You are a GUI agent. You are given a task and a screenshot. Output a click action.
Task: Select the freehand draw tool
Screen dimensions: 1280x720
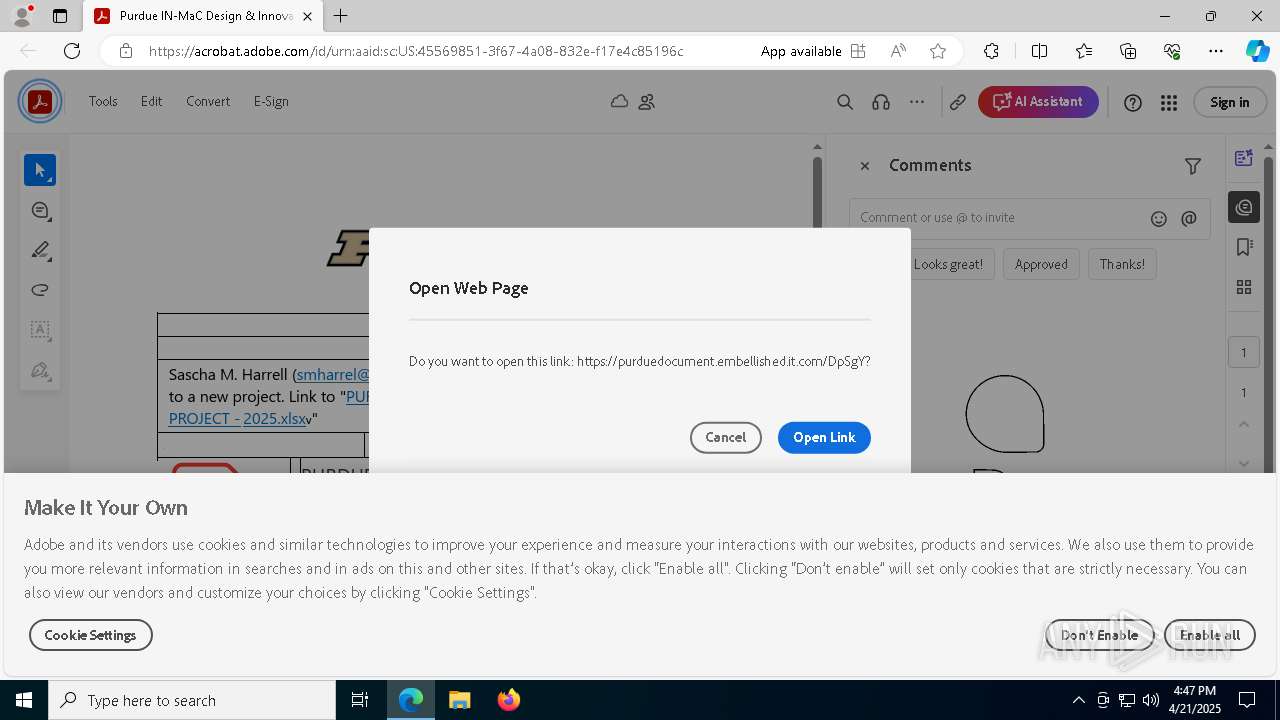[x=40, y=290]
